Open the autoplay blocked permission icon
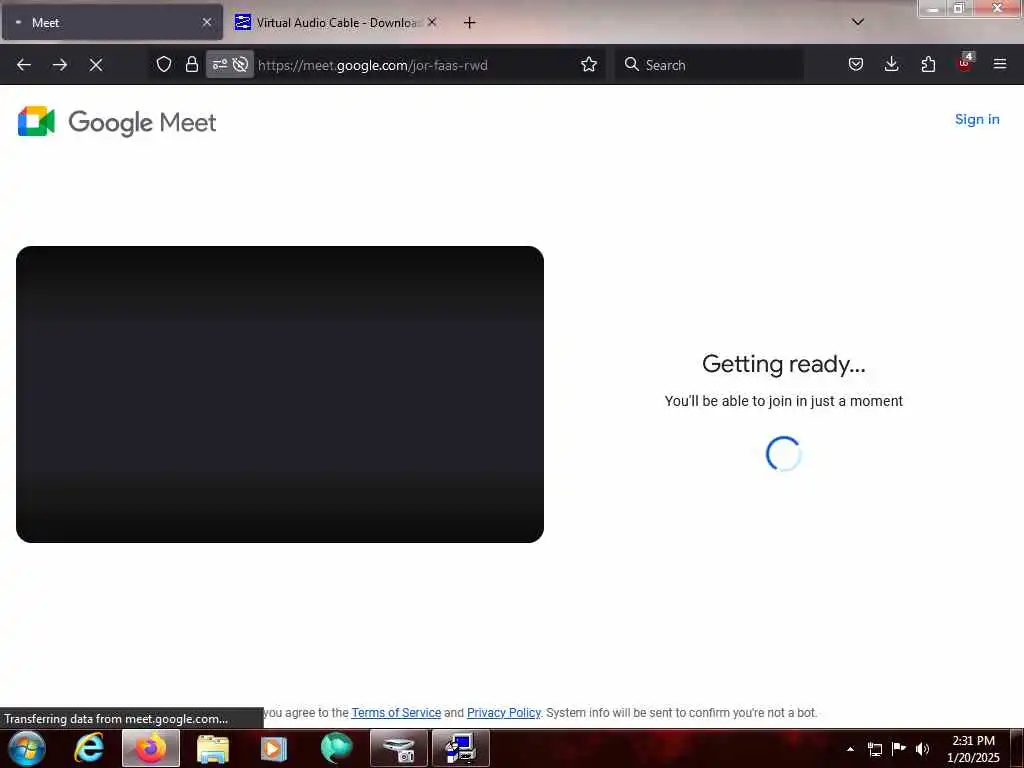This screenshot has width=1024, height=768. click(x=240, y=64)
